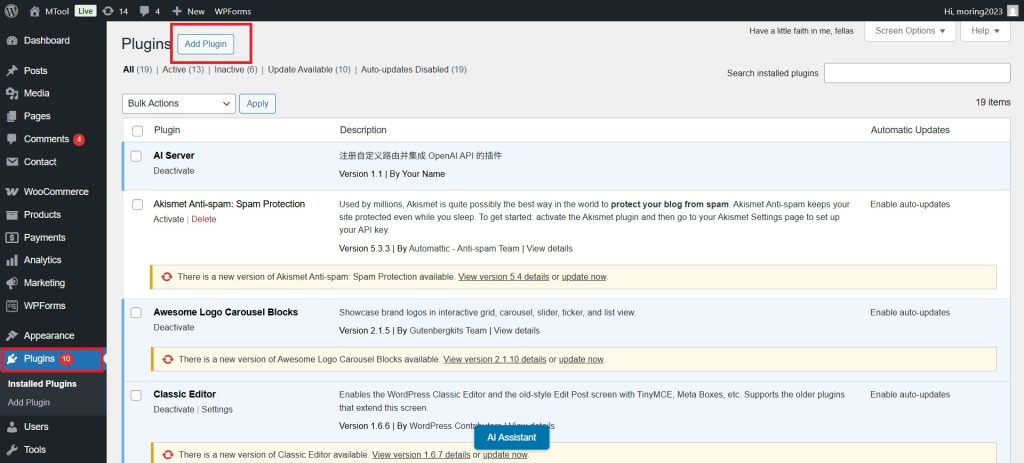This screenshot has height=463, width=1024.
Task: Click the Marketing megaphone icon
Action: 12,283
